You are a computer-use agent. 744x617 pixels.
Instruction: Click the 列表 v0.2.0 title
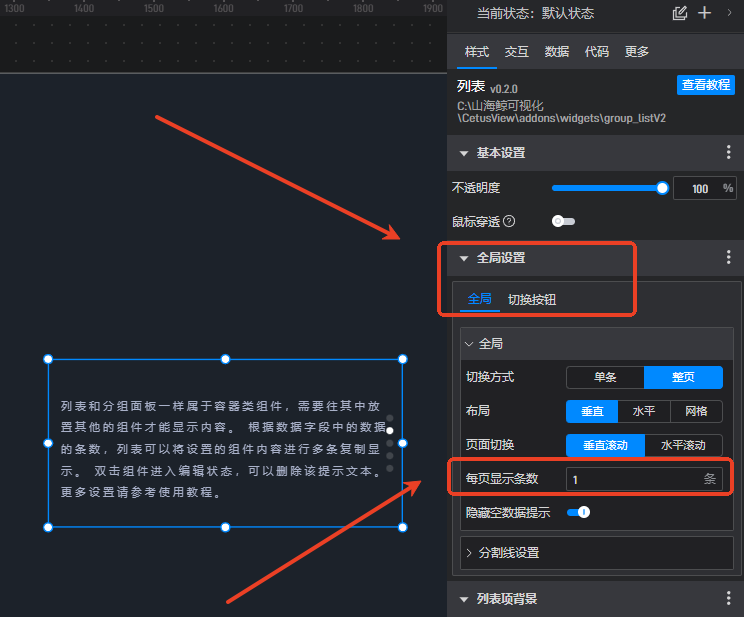pos(487,87)
